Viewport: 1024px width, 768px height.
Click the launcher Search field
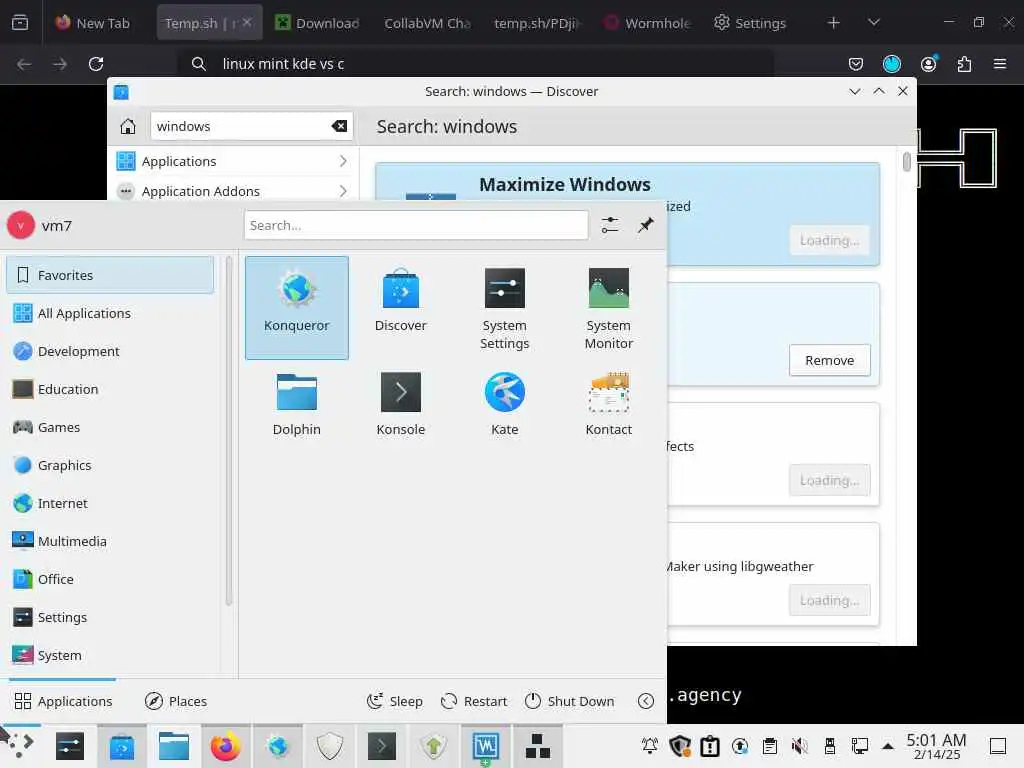coord(416,225)
